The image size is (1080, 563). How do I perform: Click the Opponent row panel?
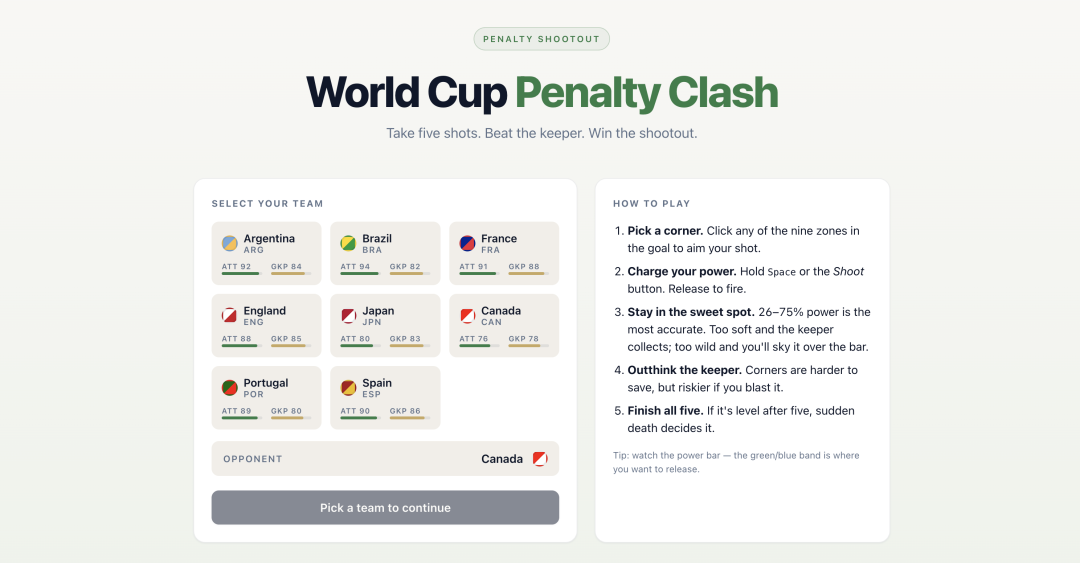click(x=385, y=459)
